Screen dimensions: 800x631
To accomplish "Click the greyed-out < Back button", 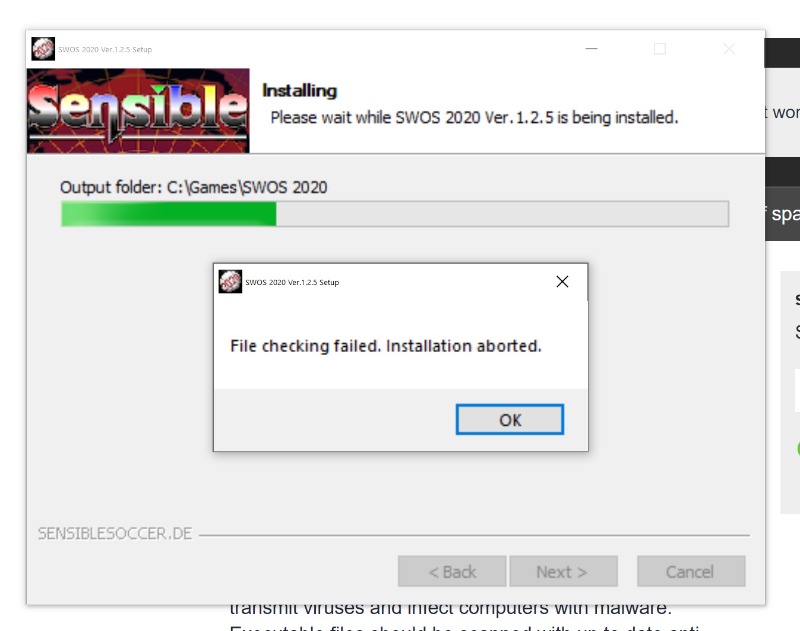I will [452, 571].
